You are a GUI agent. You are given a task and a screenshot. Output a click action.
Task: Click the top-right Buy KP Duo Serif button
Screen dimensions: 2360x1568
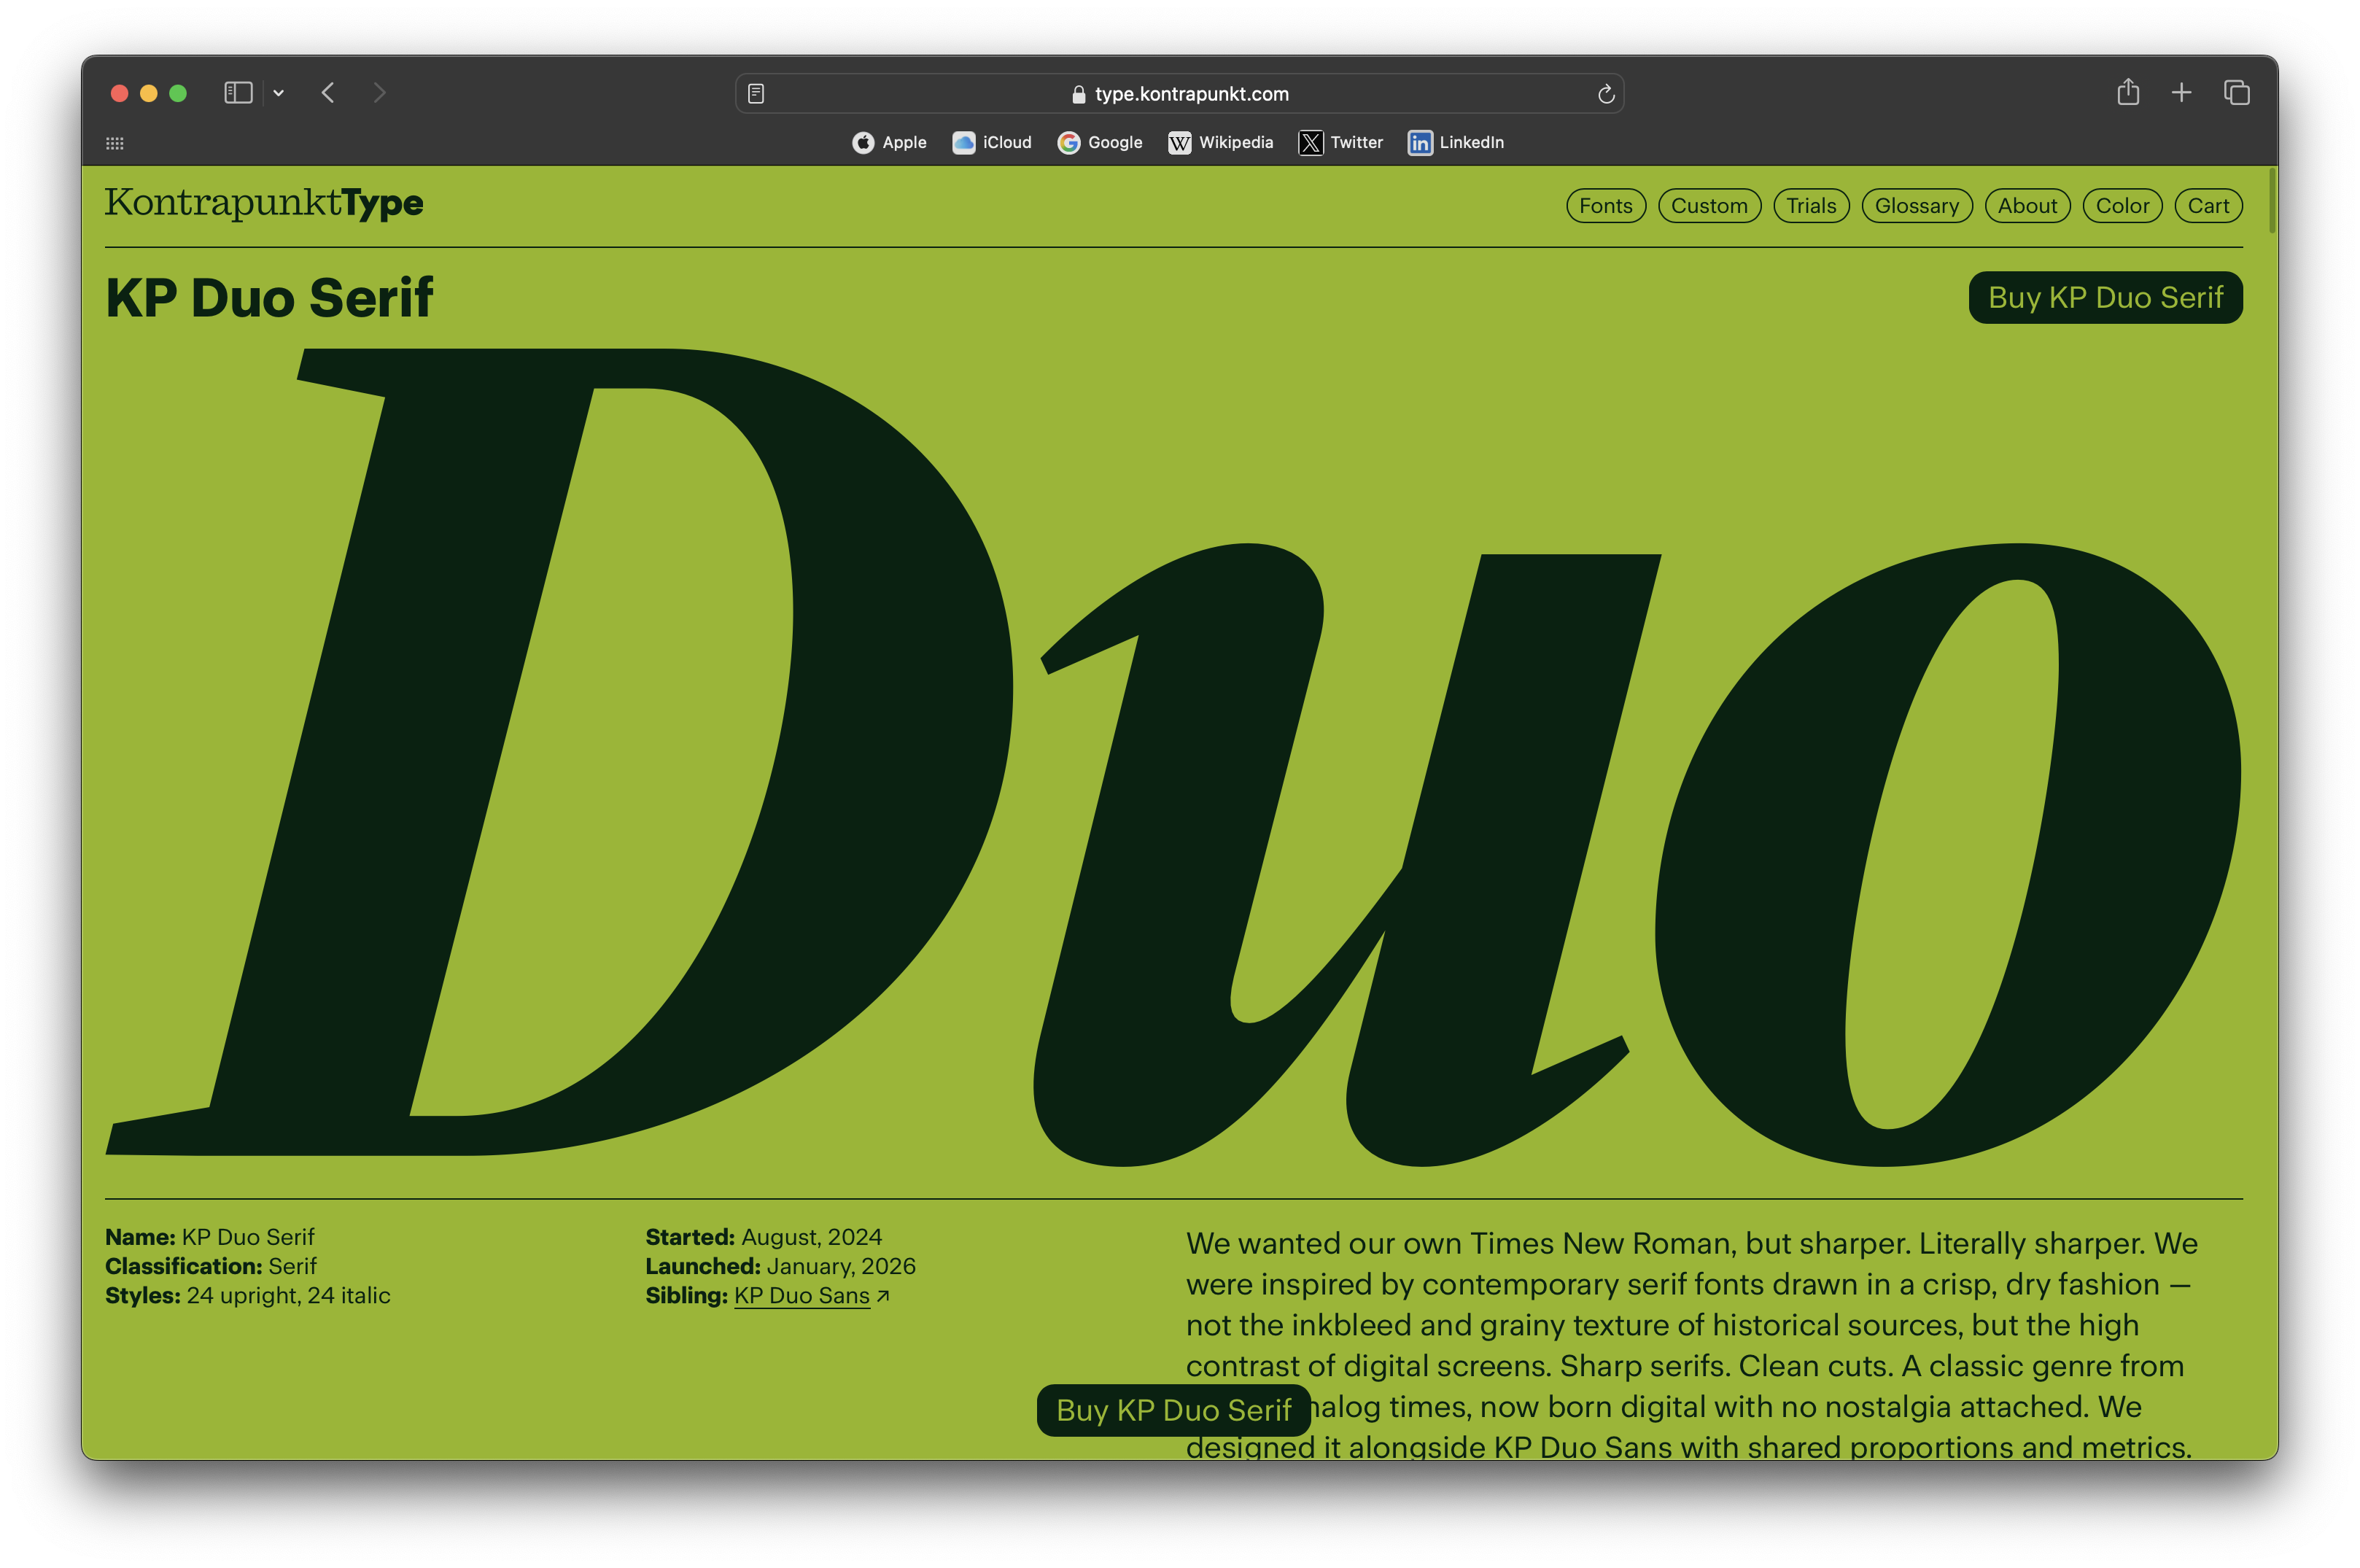tap(2105, 298)
